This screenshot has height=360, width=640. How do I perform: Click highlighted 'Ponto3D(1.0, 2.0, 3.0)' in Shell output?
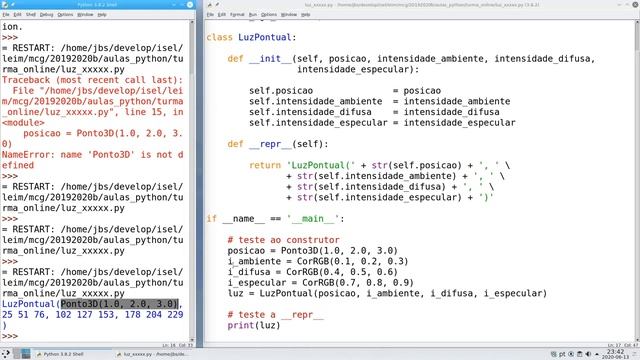(119, 304)
